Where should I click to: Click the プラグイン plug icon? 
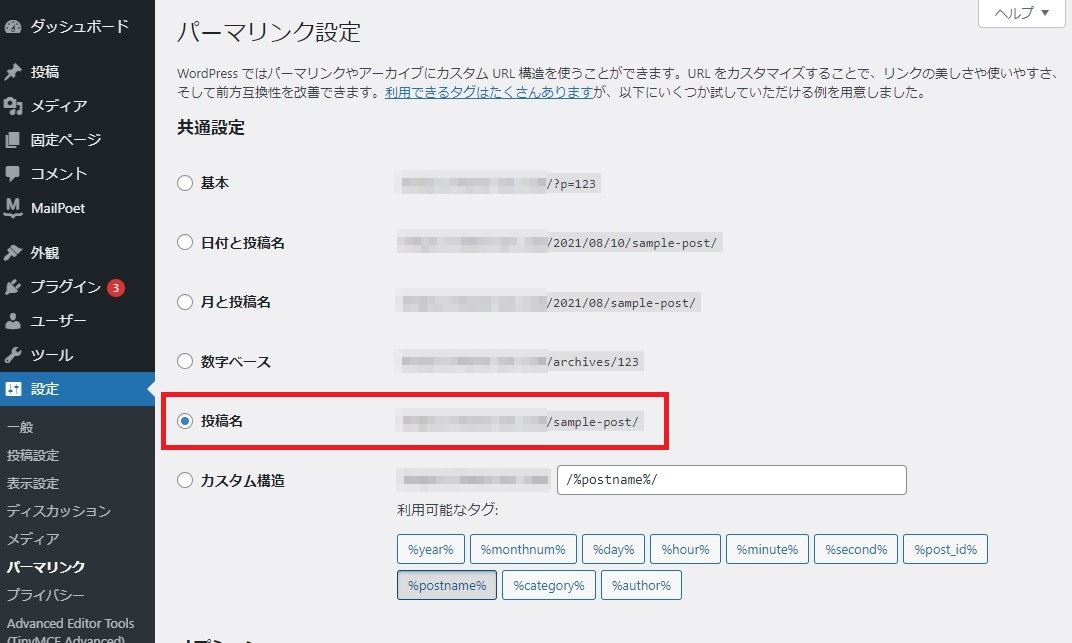13,287
